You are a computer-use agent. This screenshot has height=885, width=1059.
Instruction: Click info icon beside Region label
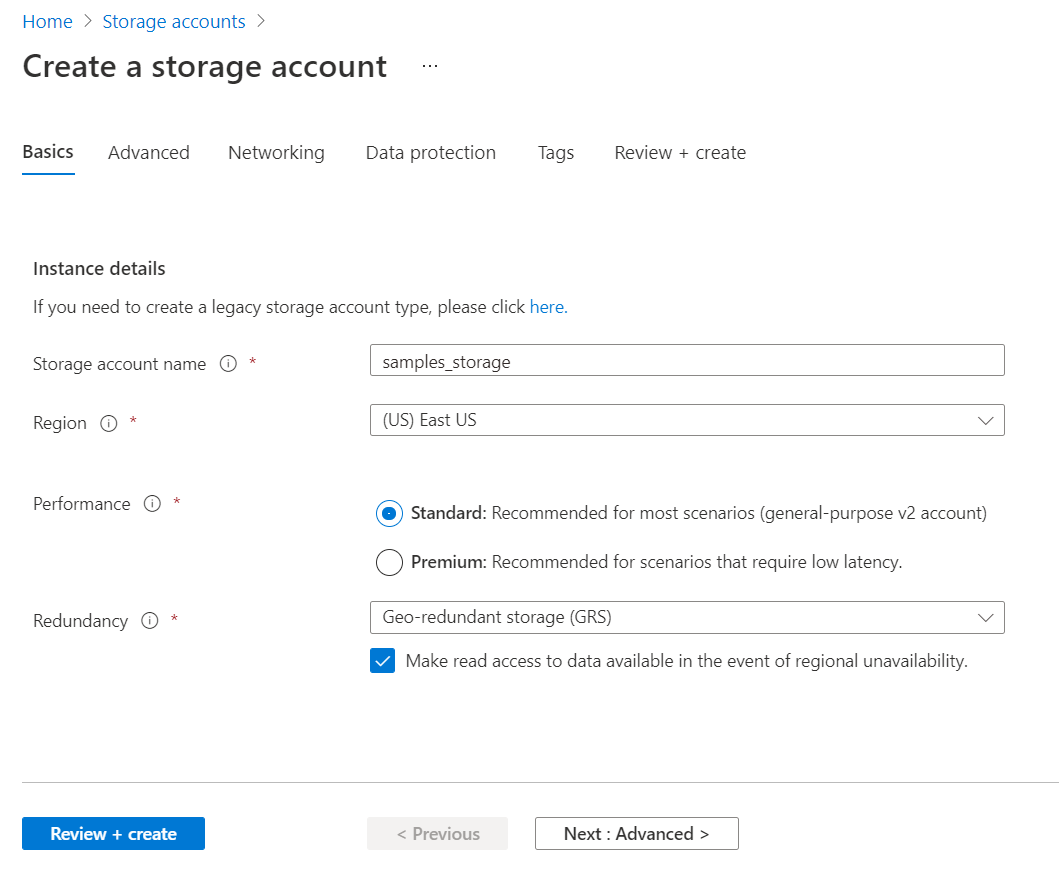pyautogui.click(x=108, y=423)
